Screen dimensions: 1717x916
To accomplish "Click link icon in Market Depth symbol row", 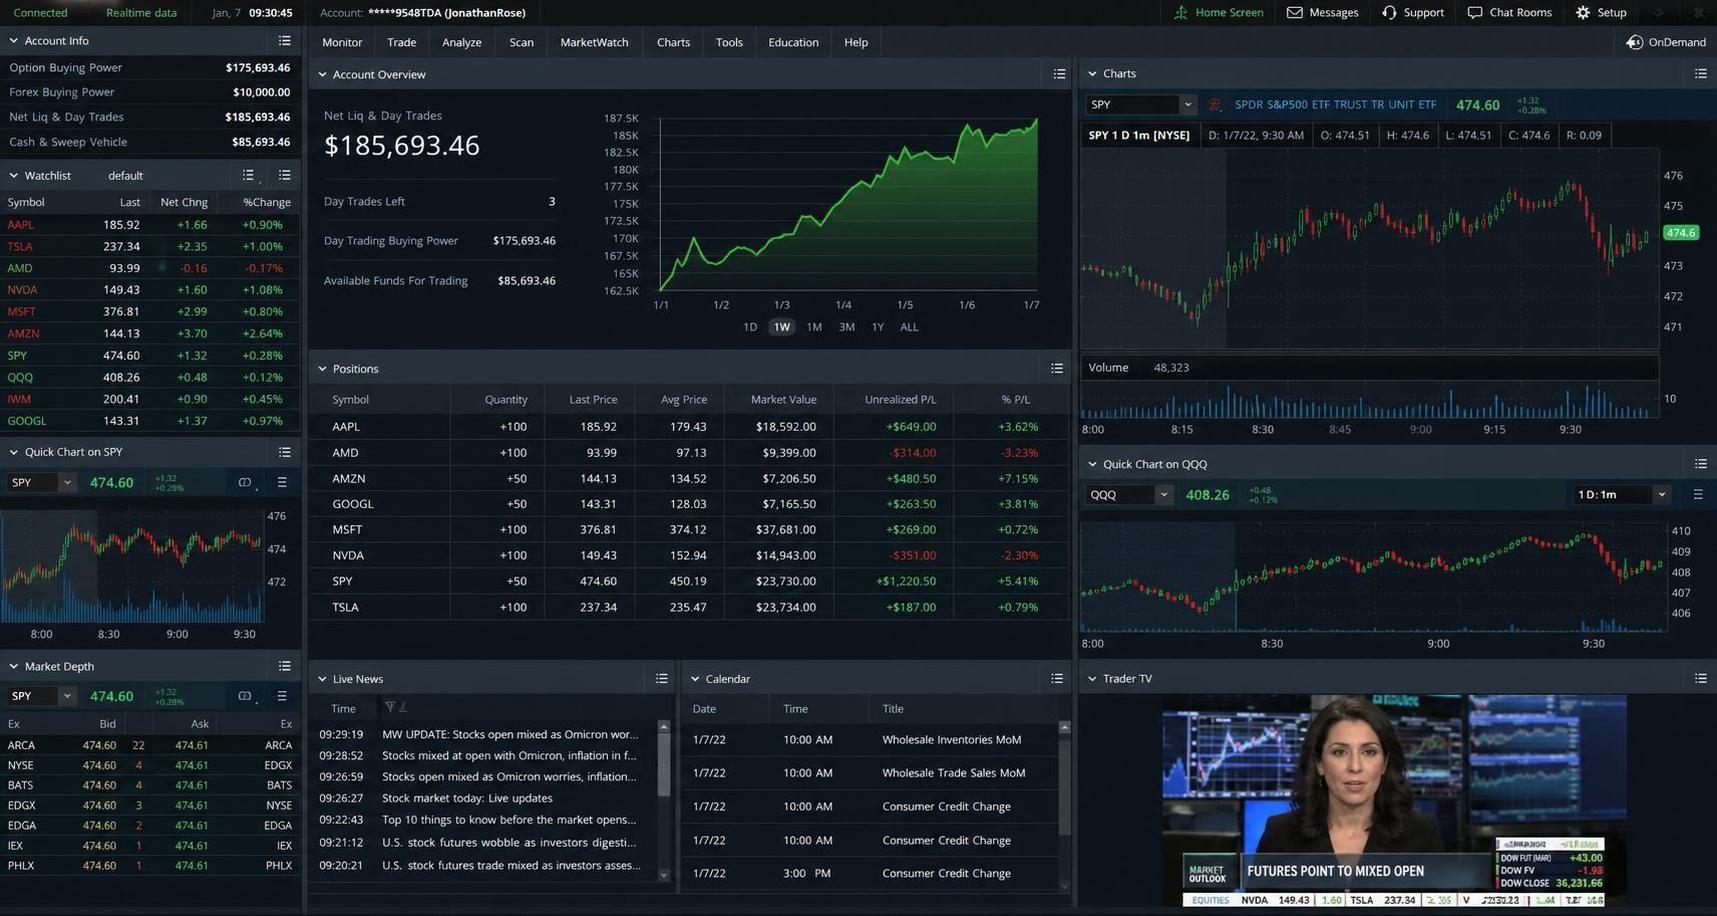I will point(245,696).
